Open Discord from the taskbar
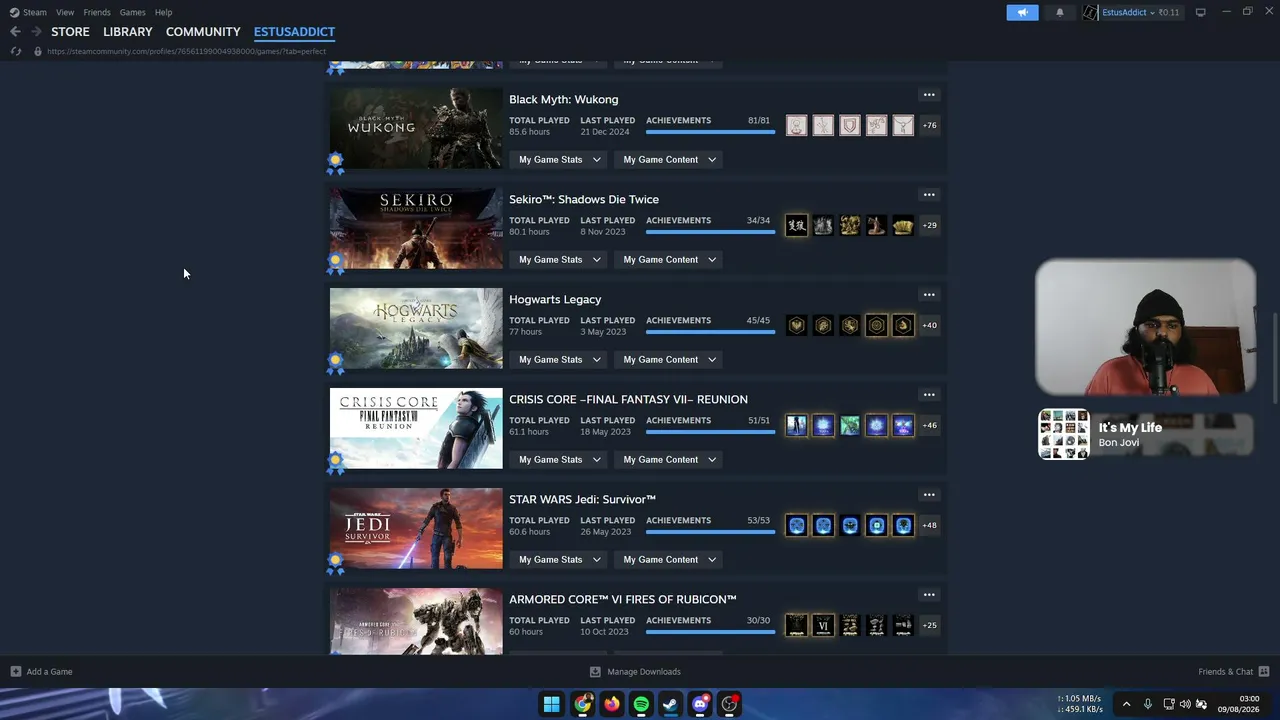Viewport: 1280px width, 720px height. 701,704
